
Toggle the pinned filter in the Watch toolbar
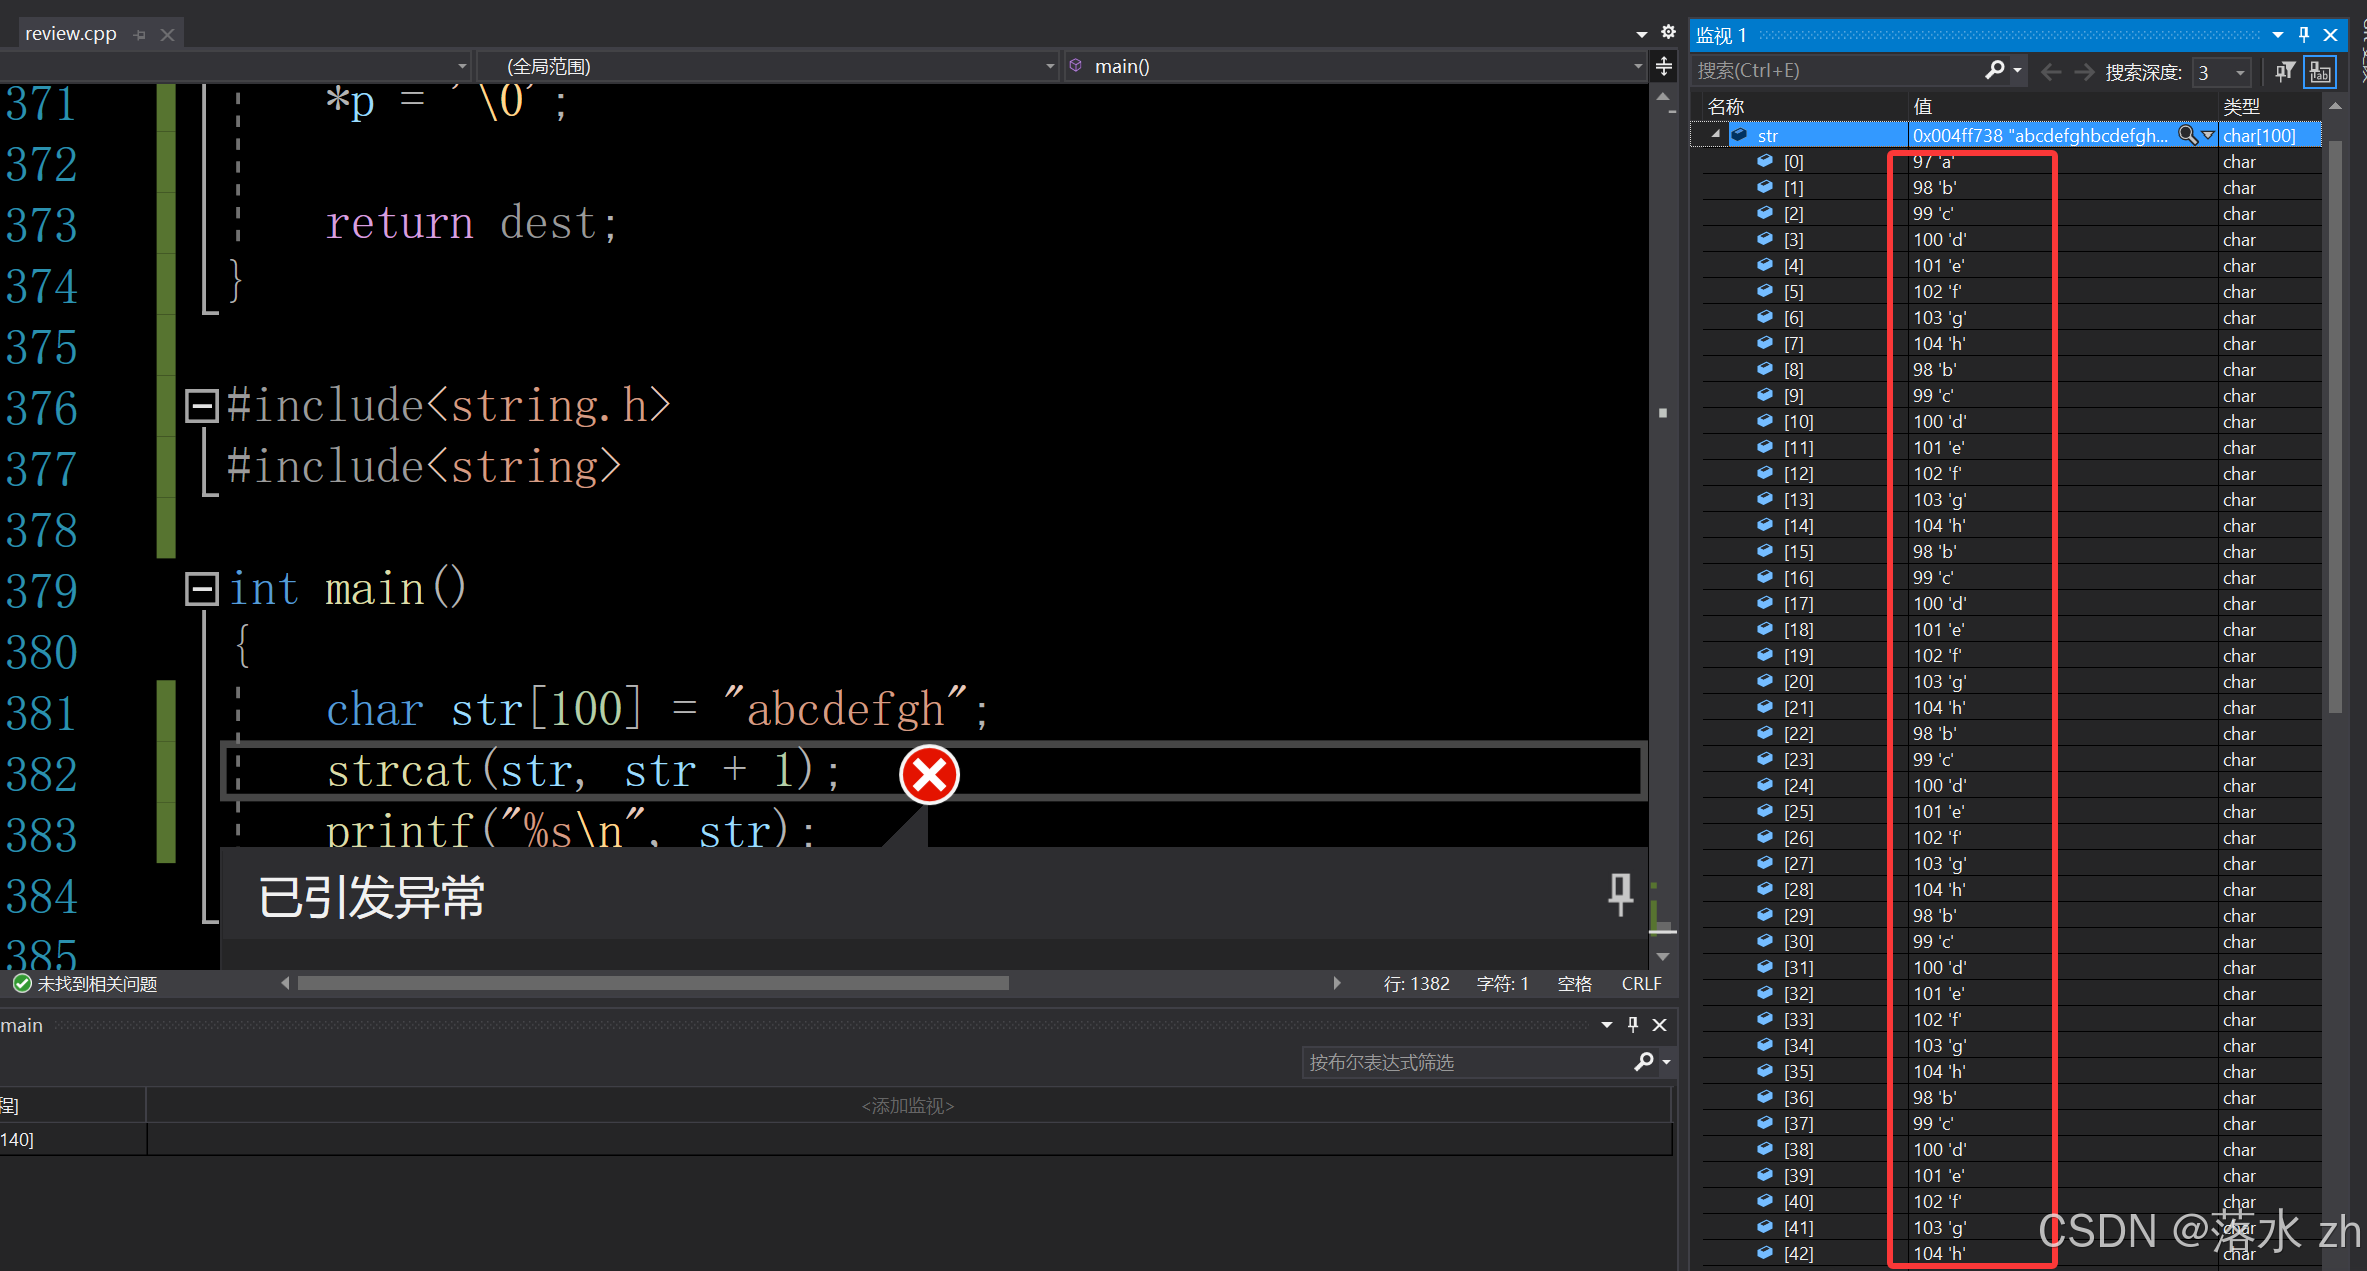(x=2285, y=71)
